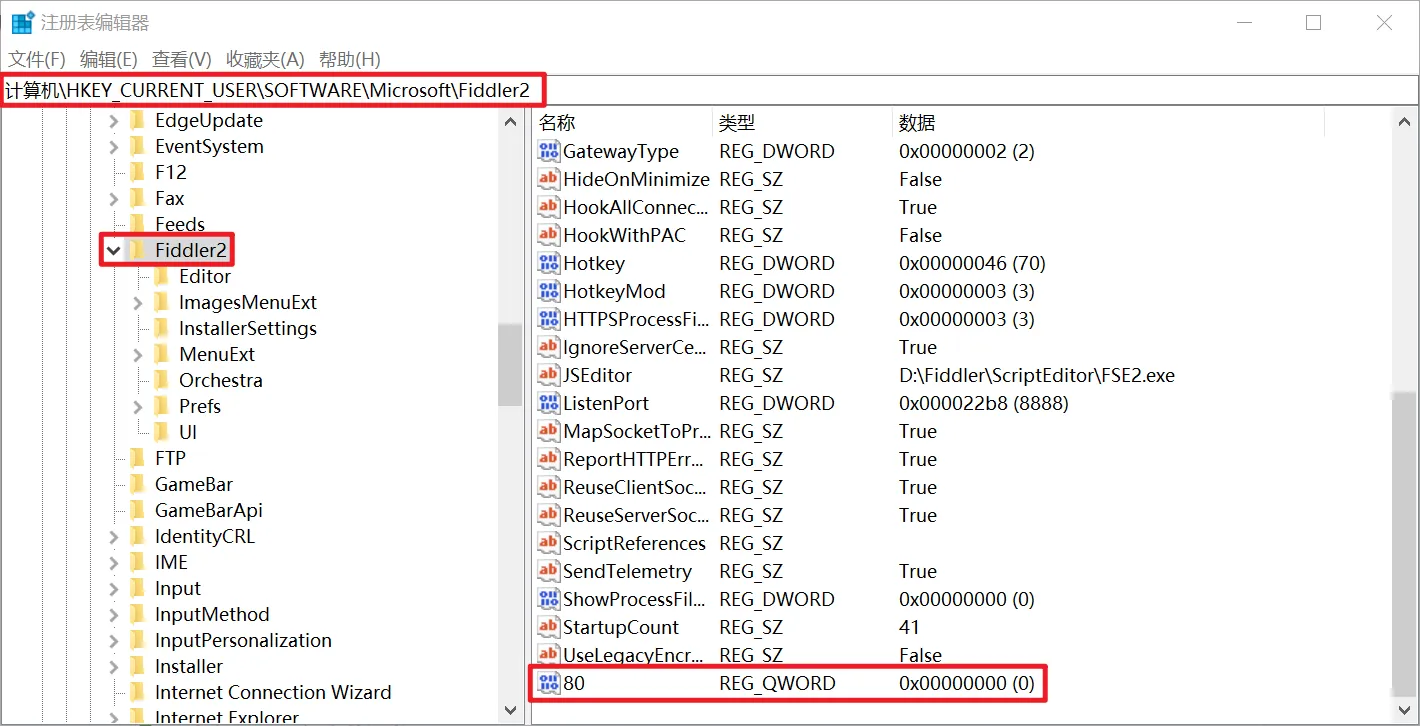Viewport: 1420px width, 726px height.
Task: Click the string icon beside JSEditor
Action: 548,375
